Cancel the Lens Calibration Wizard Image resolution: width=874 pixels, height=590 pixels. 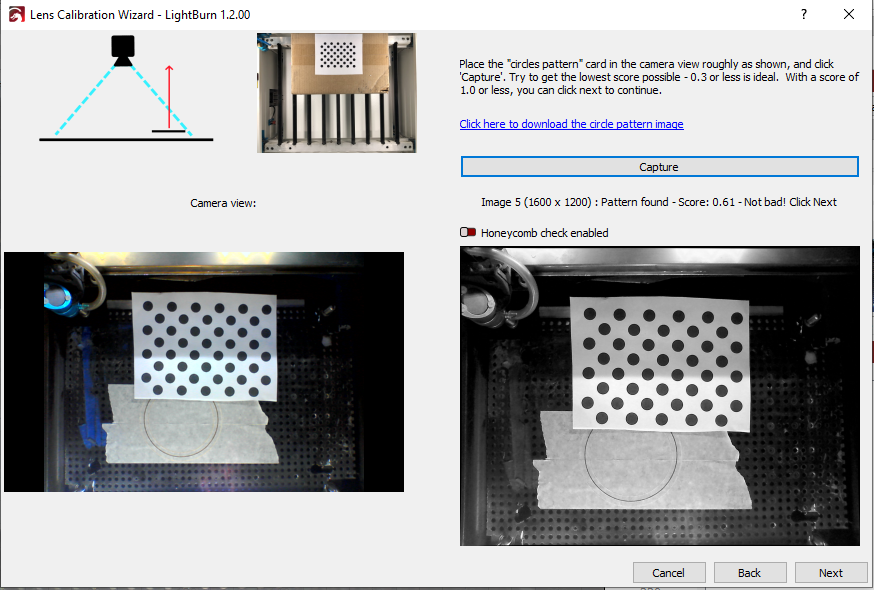[669, 573]
